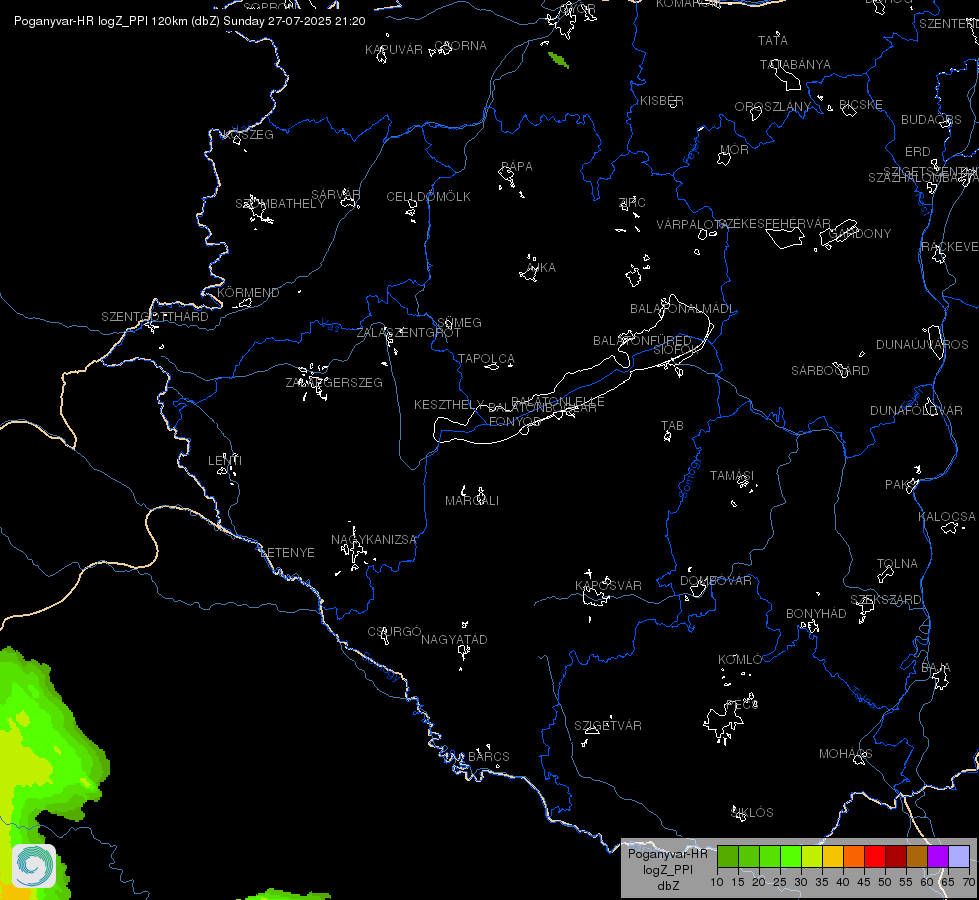
Task: Click the CELLDÖMÖLK town label
Action: click(x=429, y=197)
